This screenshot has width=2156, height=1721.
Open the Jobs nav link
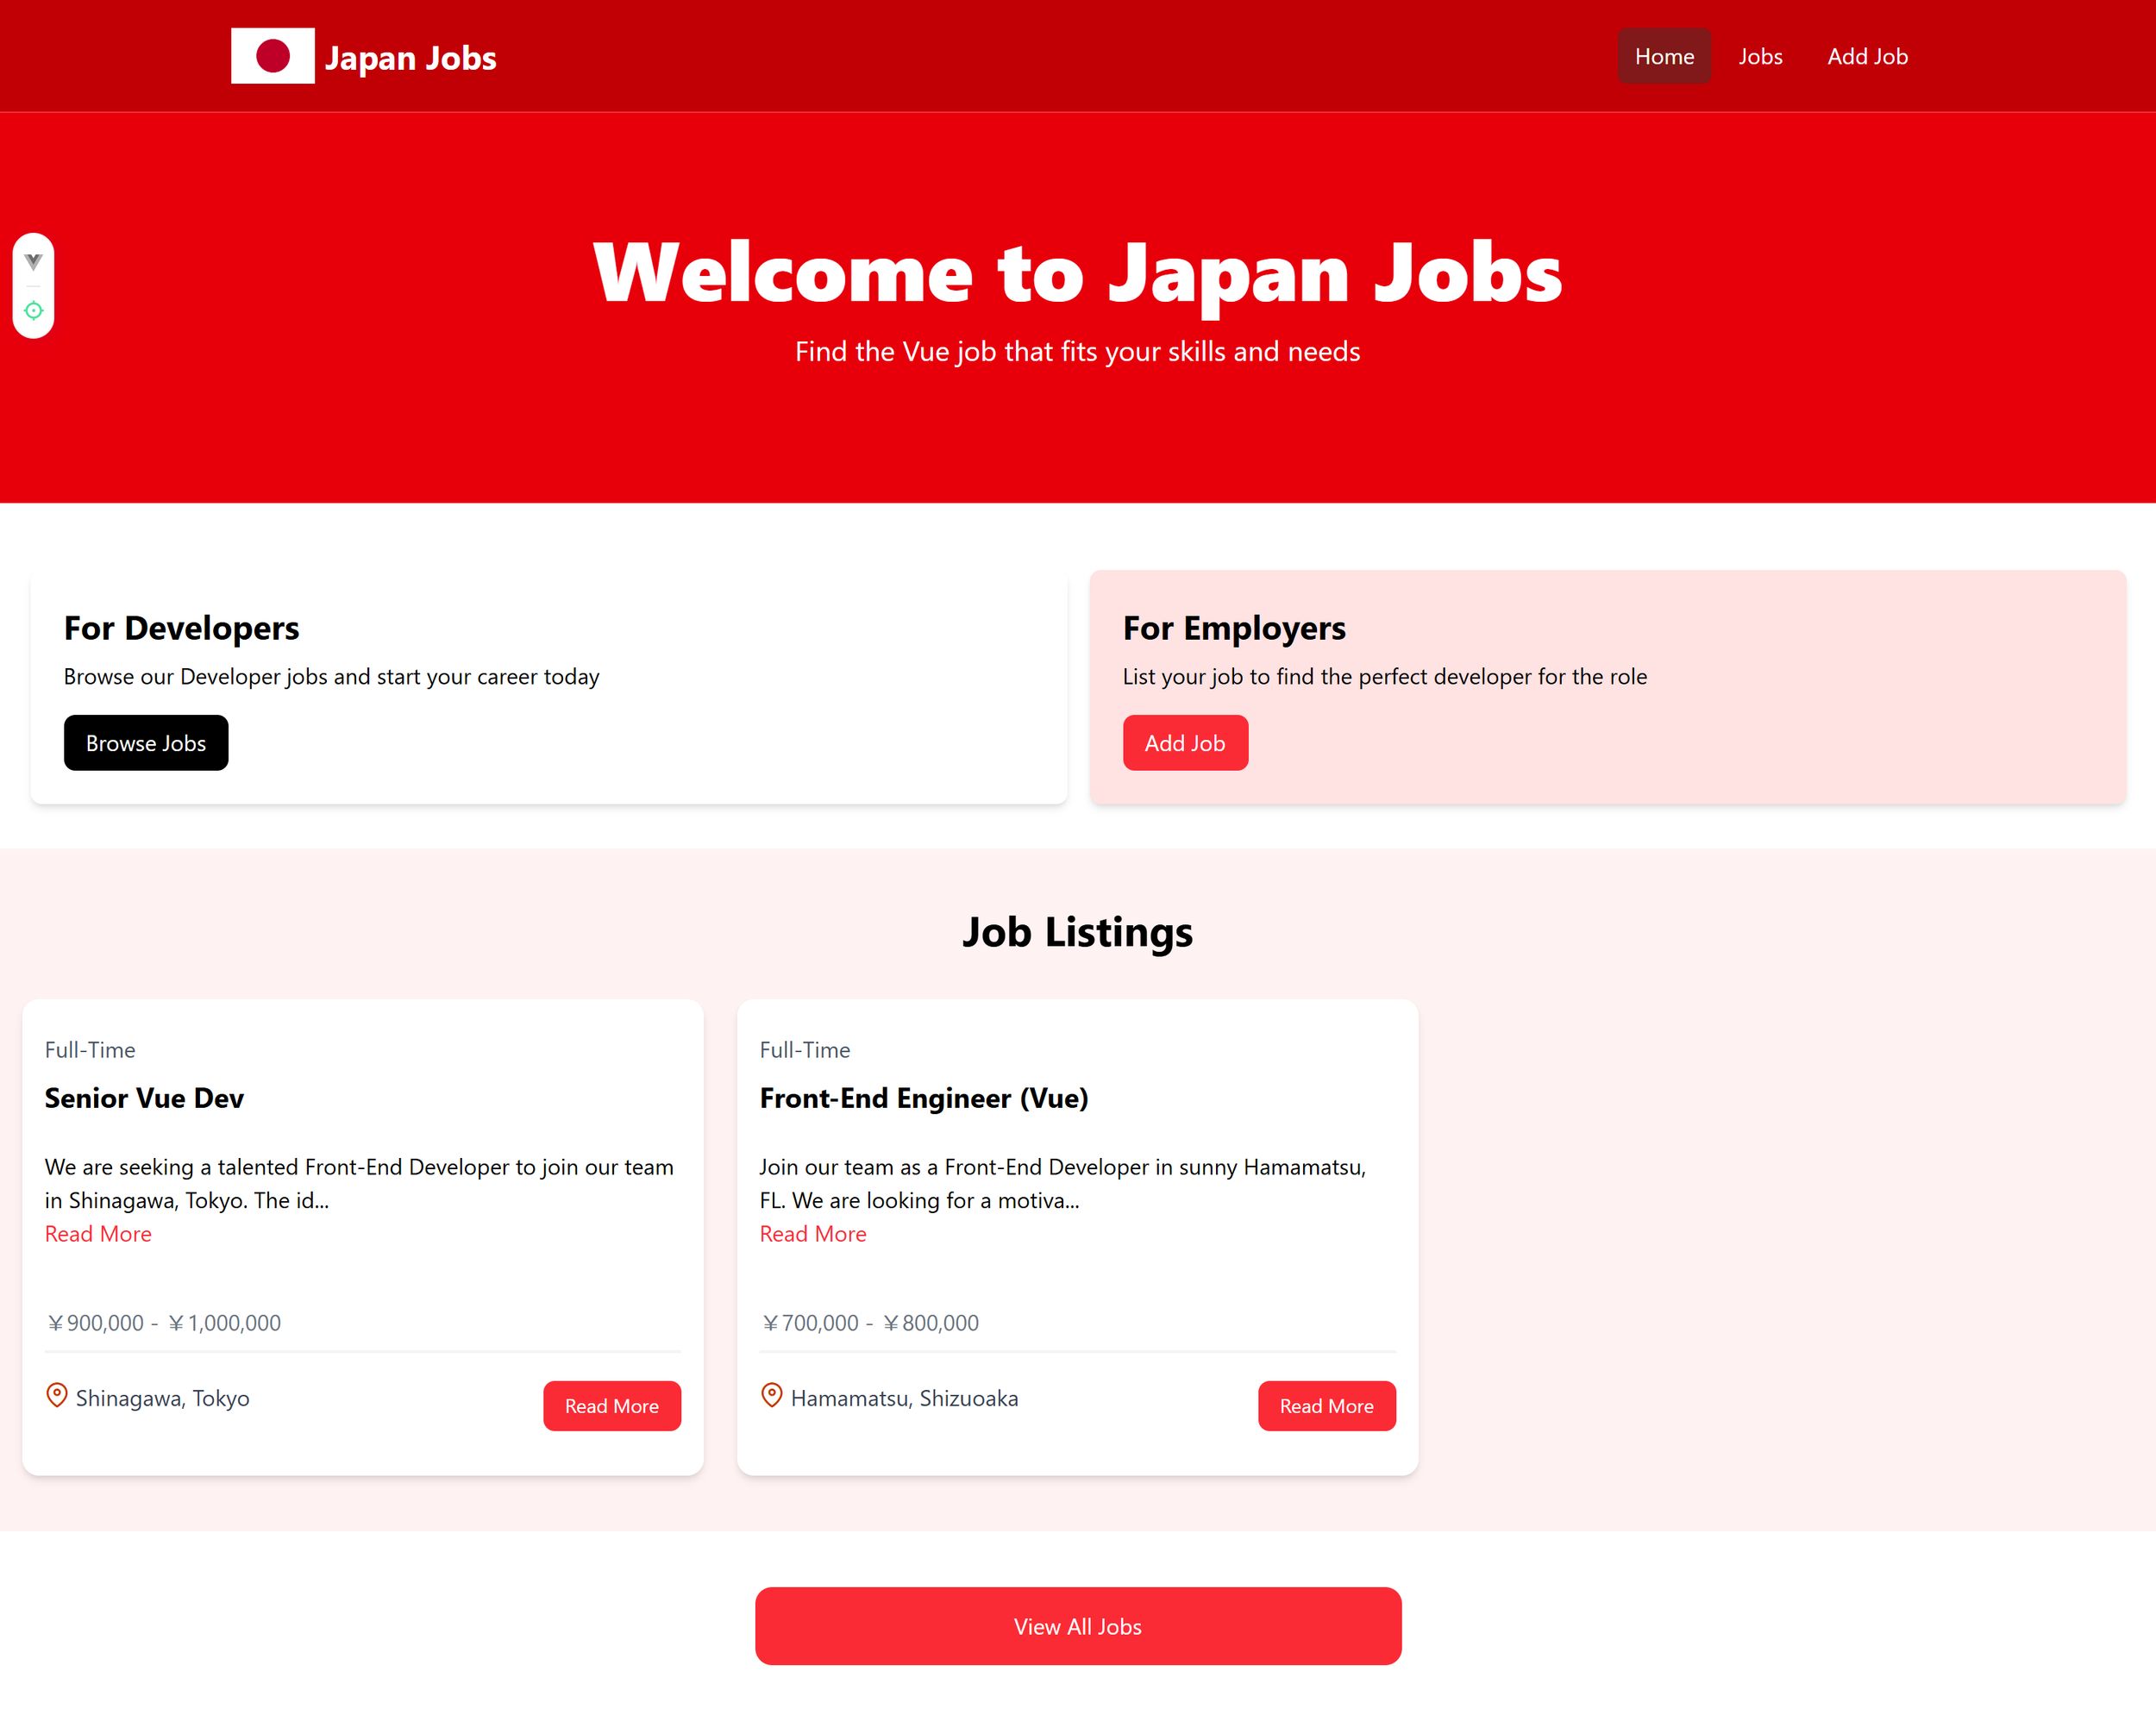(1759, 56)
